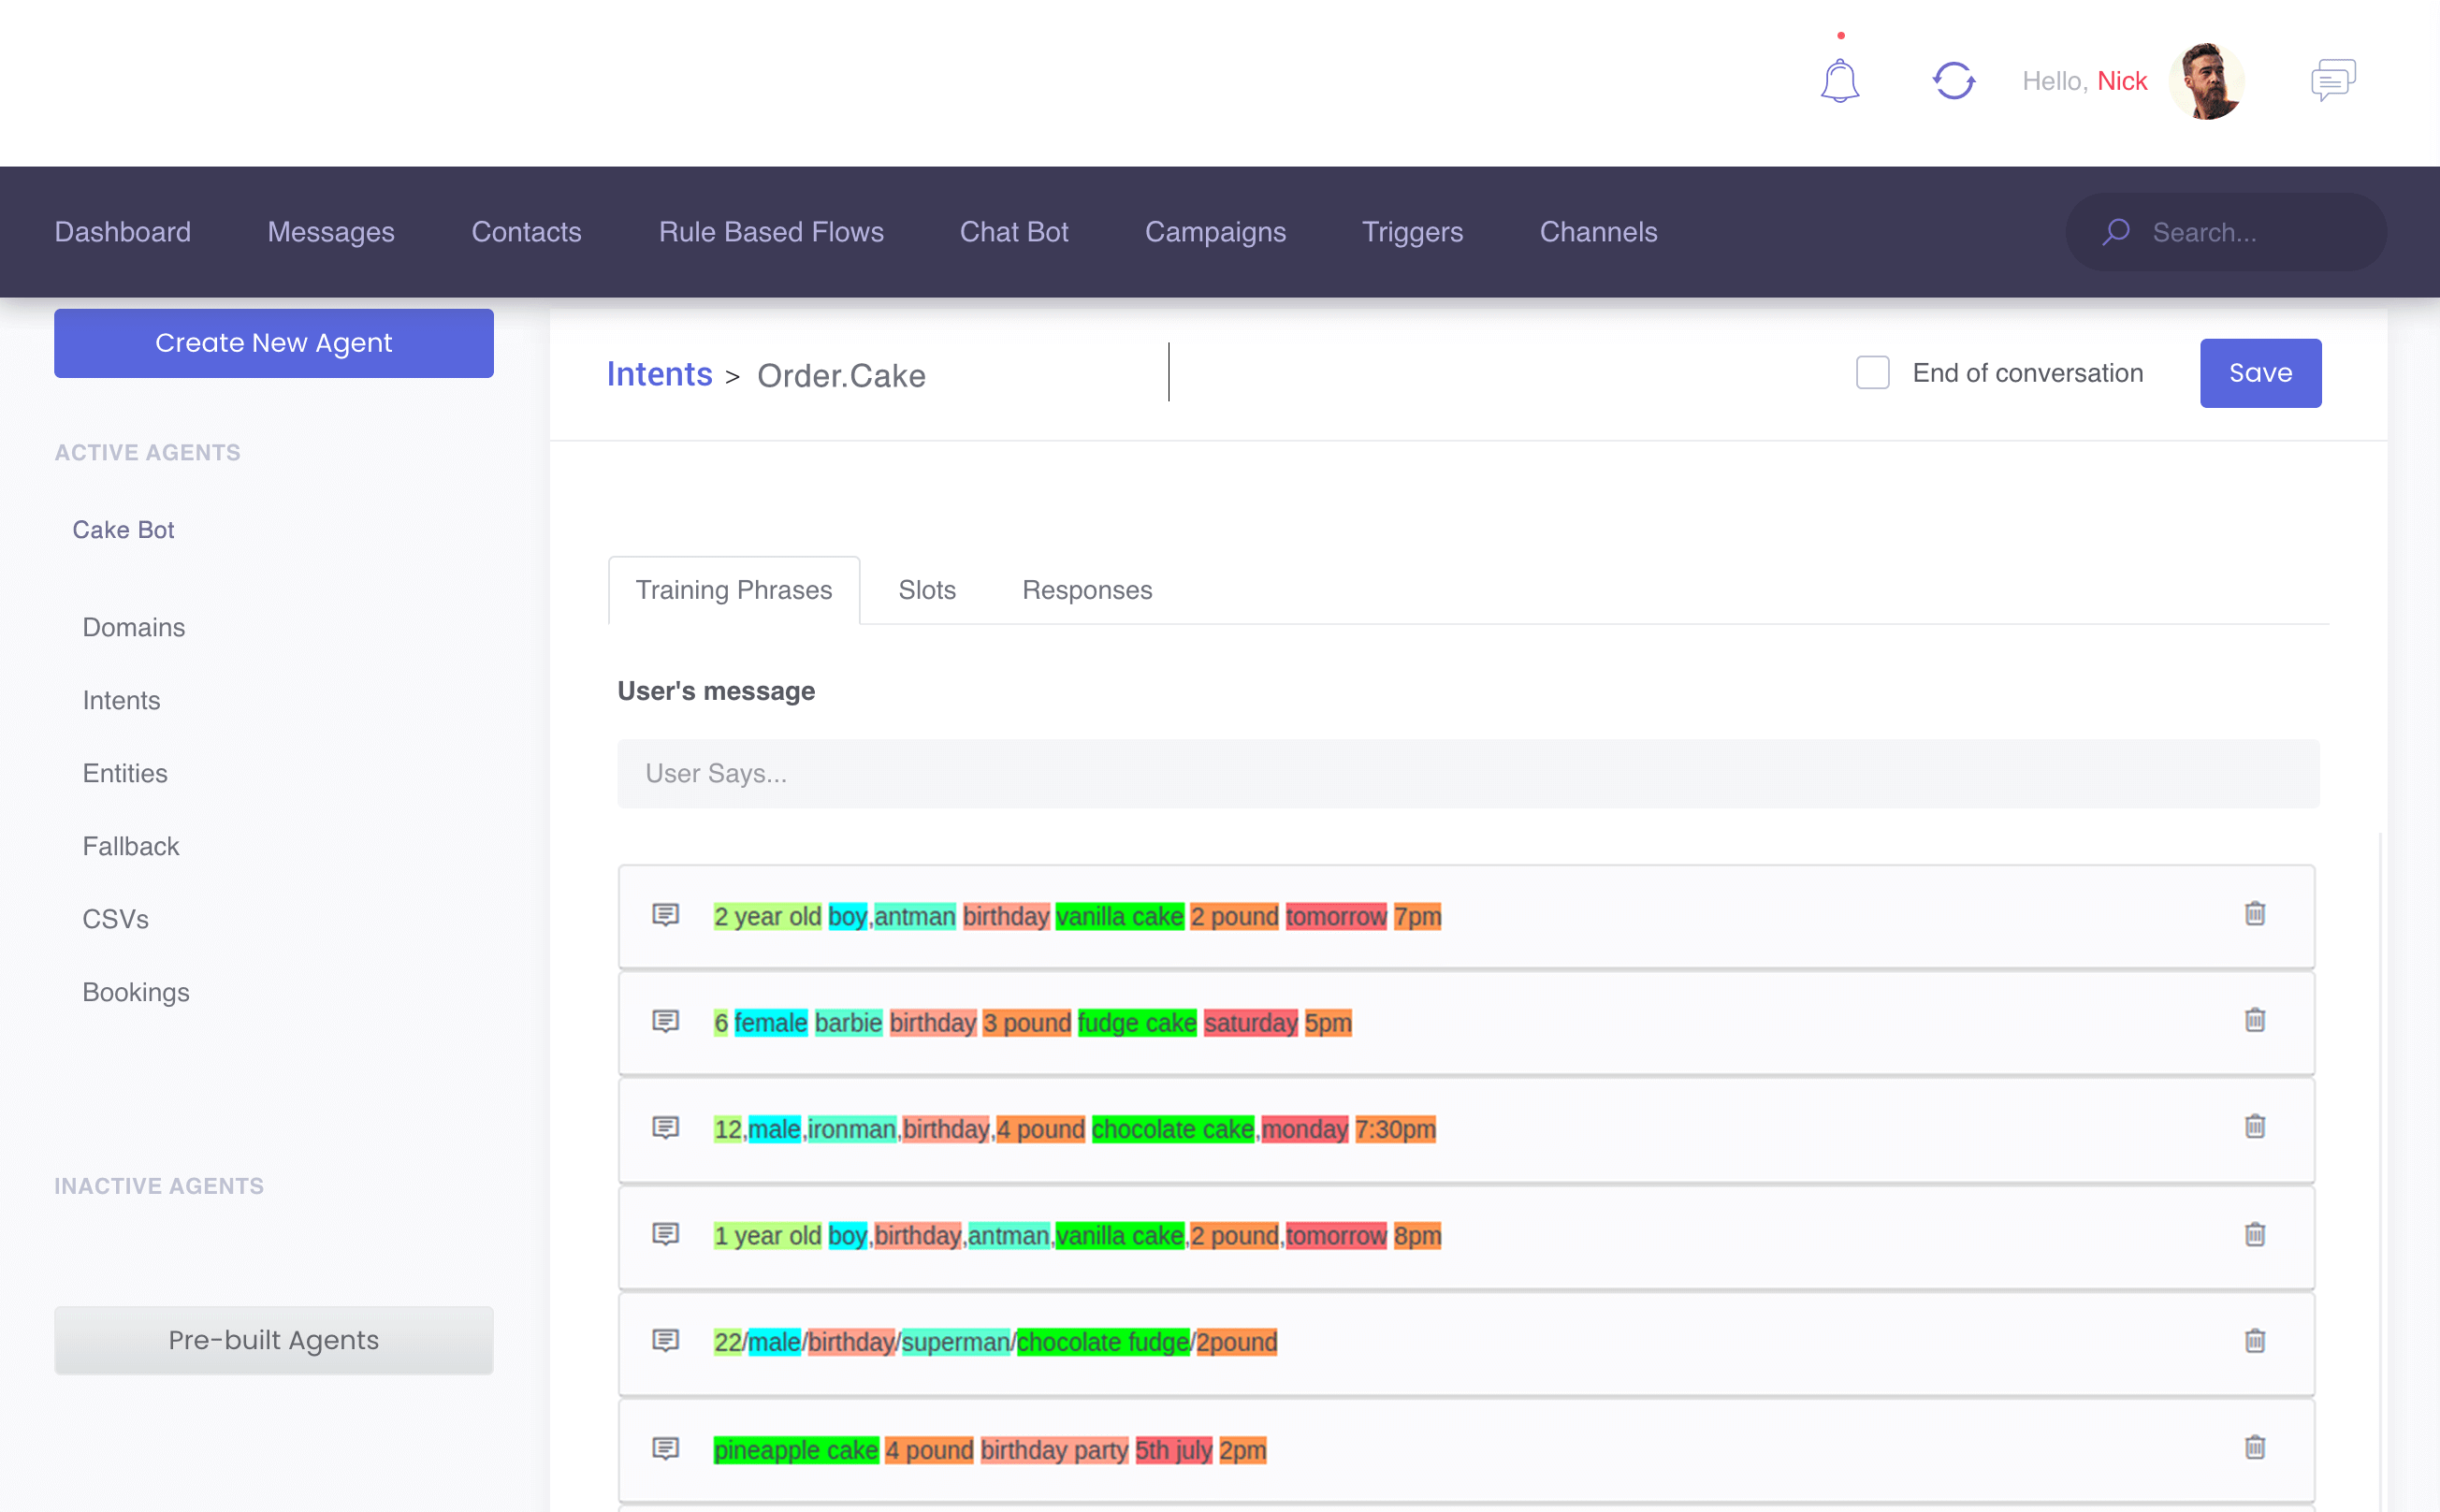Open the Responses tab
Viewport: 2440px width, 1512px height.
coord(1086,590)
